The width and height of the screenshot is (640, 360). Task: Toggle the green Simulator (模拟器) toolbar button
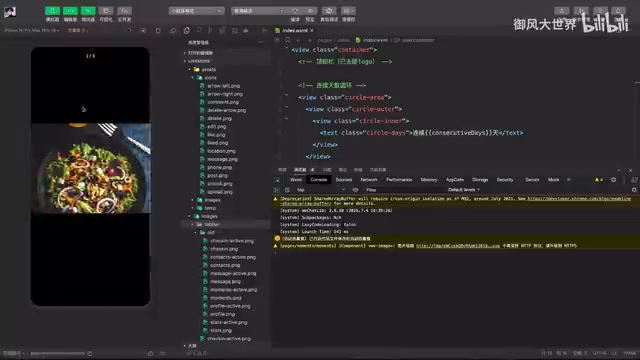(x=52, y=11)
